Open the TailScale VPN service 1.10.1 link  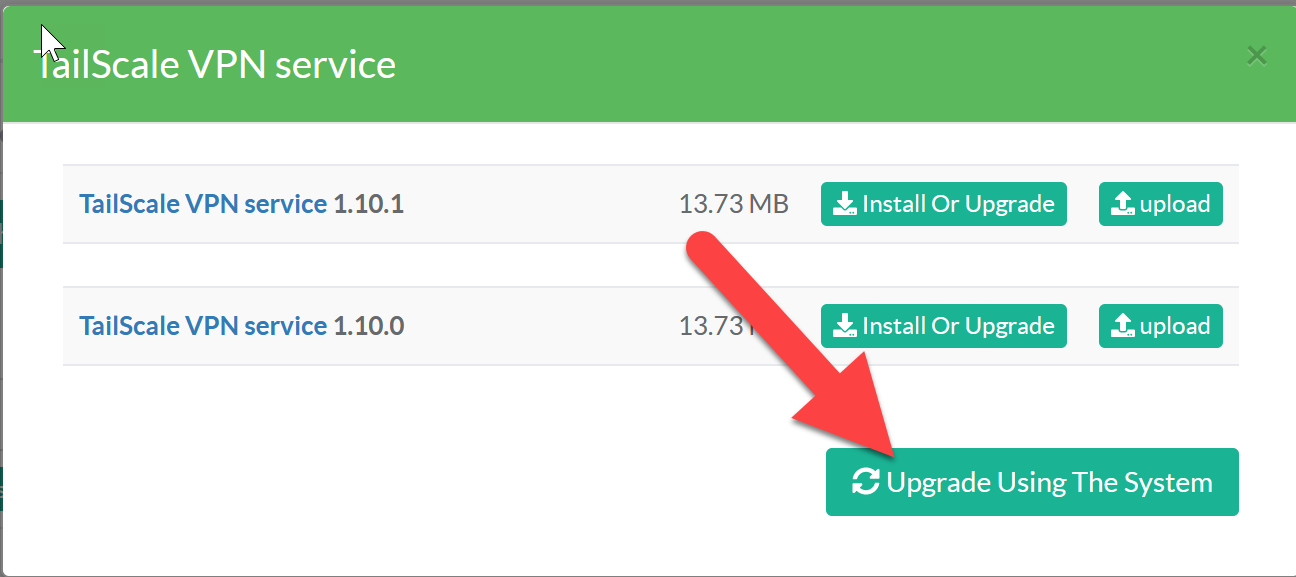point(203,204)
